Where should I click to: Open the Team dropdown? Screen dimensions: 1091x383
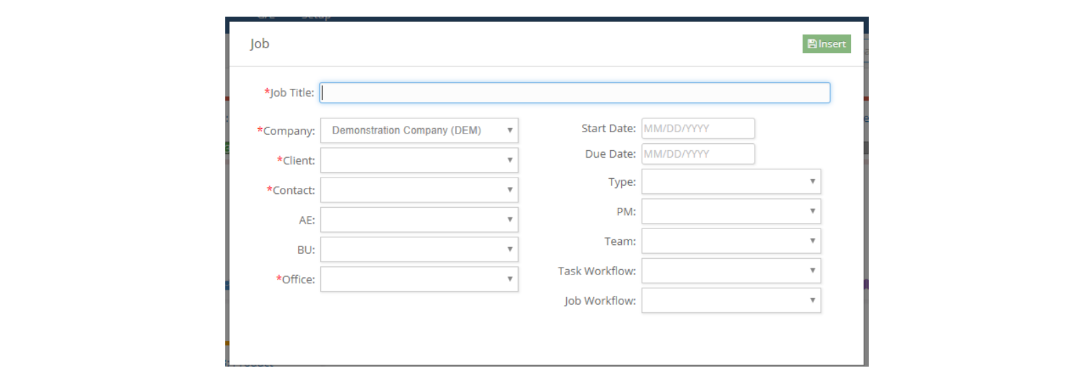click(731, 241)
